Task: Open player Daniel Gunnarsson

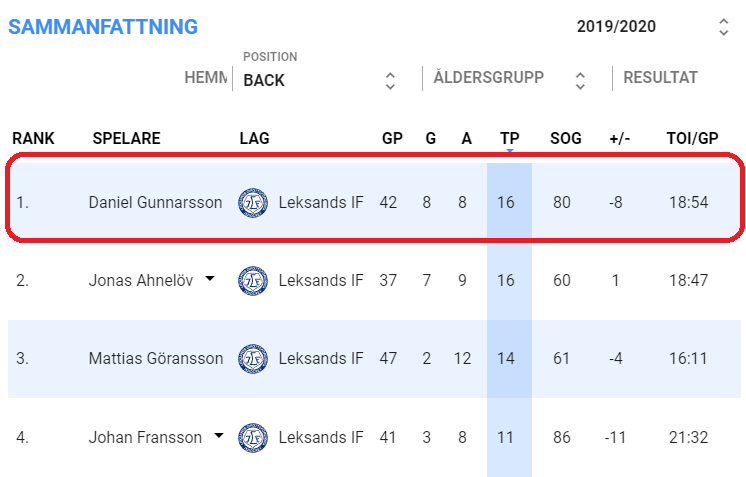Action: tap(155, 203)
